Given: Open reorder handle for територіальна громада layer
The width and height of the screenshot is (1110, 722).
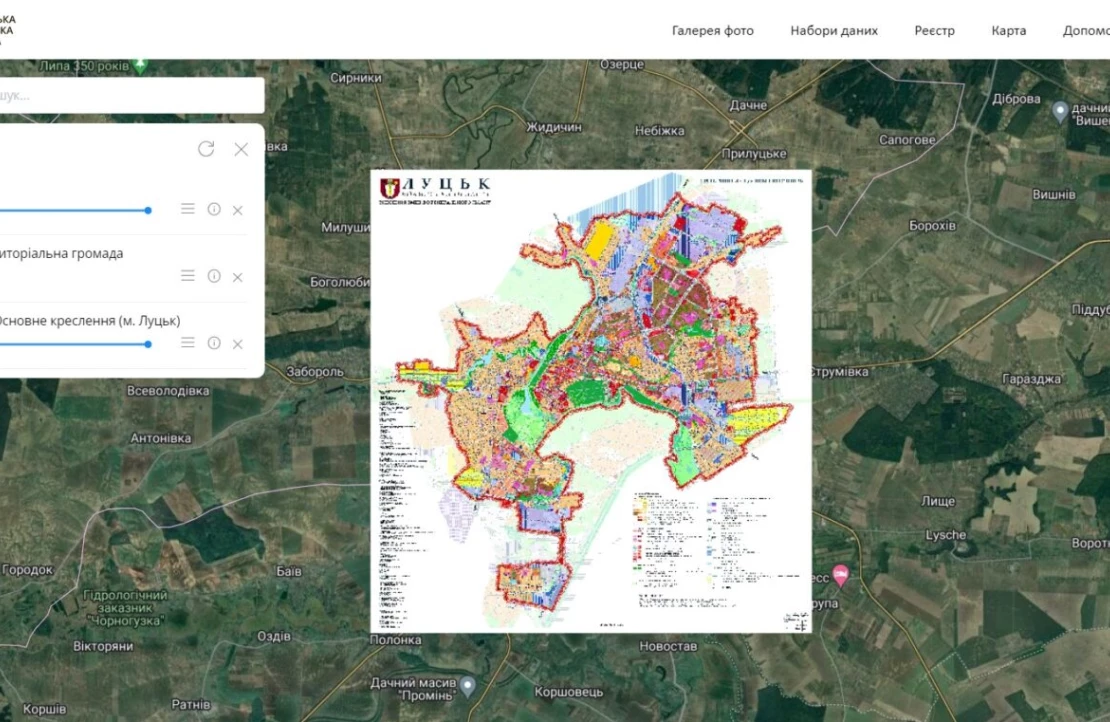Looking at the screenshot, I should (x=188, y=275).
